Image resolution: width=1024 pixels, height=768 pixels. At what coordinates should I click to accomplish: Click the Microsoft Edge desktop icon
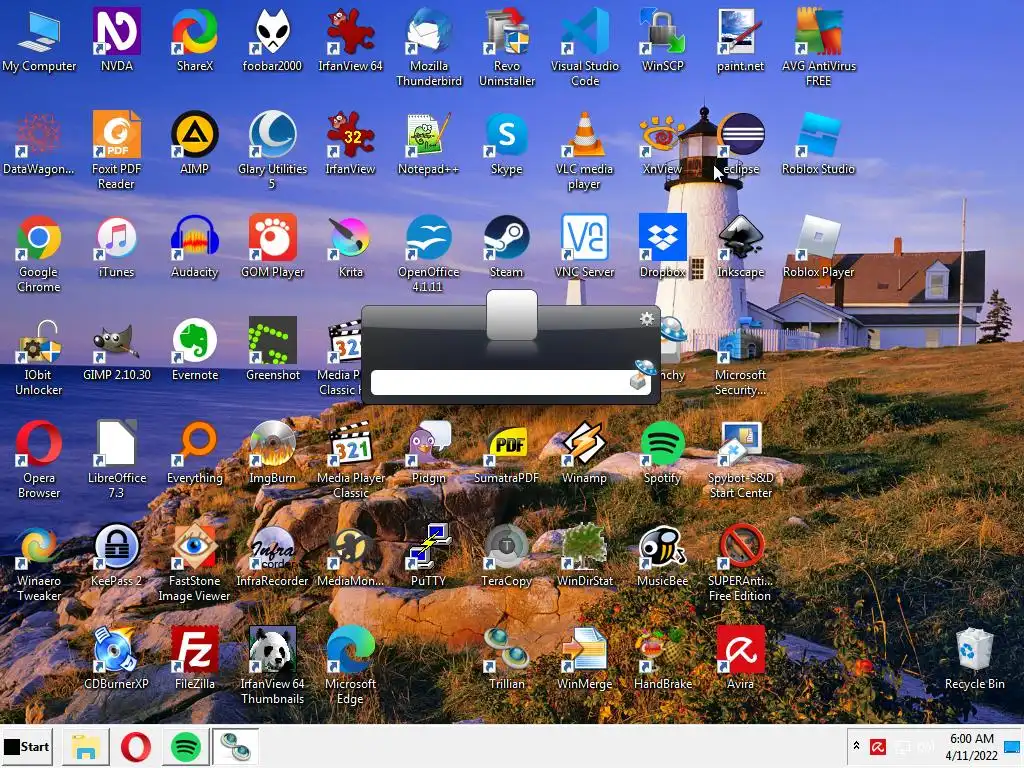click(350, 666)
